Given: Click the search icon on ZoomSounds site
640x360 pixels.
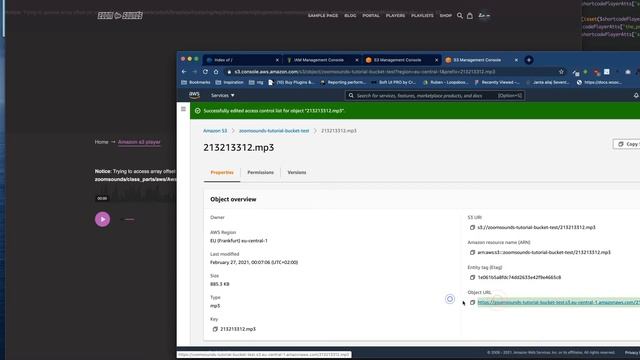Looking at the screenshot, I should click(x=460, y=16).
